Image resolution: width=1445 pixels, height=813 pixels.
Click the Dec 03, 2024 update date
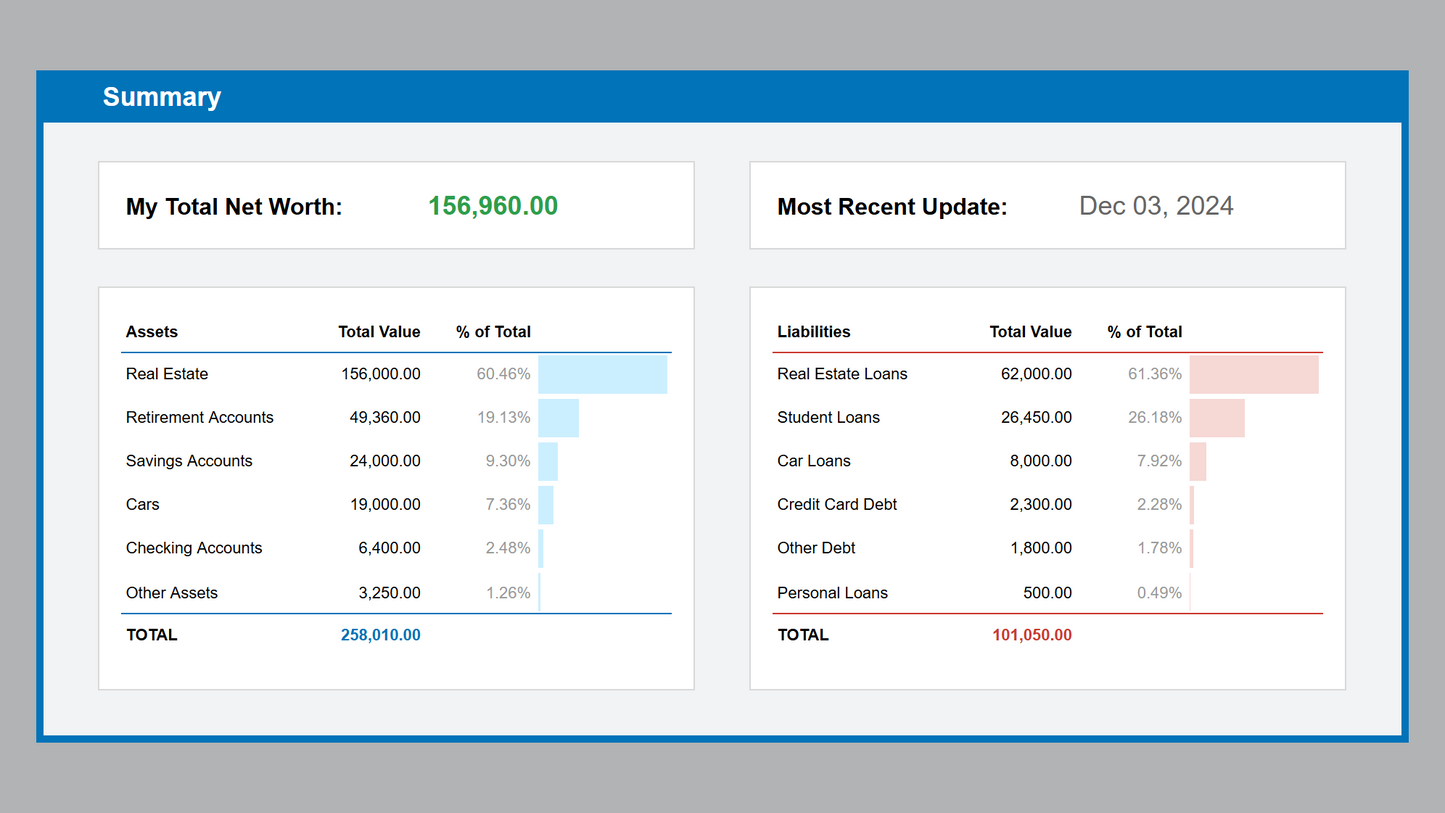click(1156, 206)
